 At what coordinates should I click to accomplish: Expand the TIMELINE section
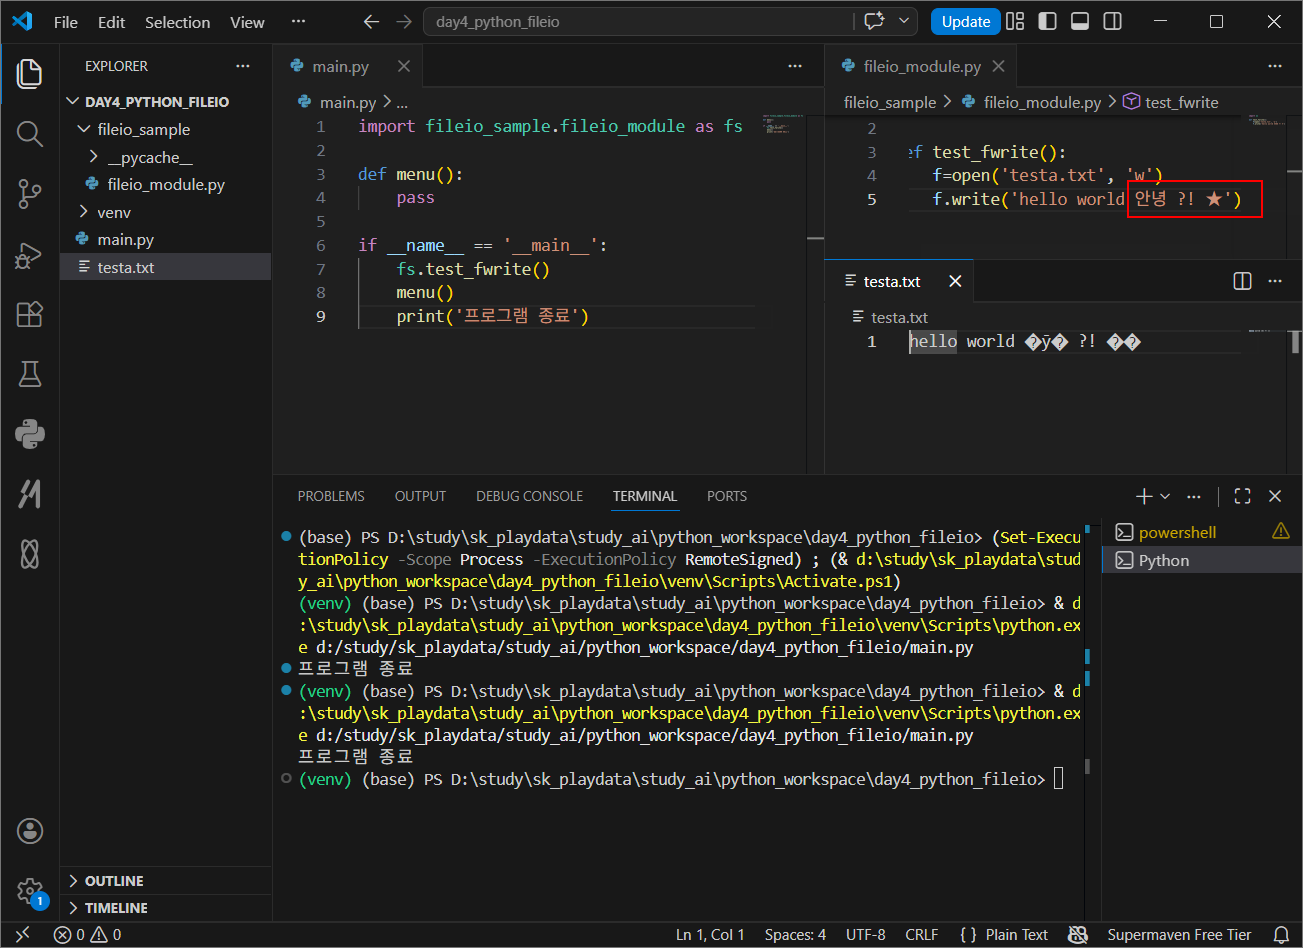pyautogui.click(x=166, y=908)
